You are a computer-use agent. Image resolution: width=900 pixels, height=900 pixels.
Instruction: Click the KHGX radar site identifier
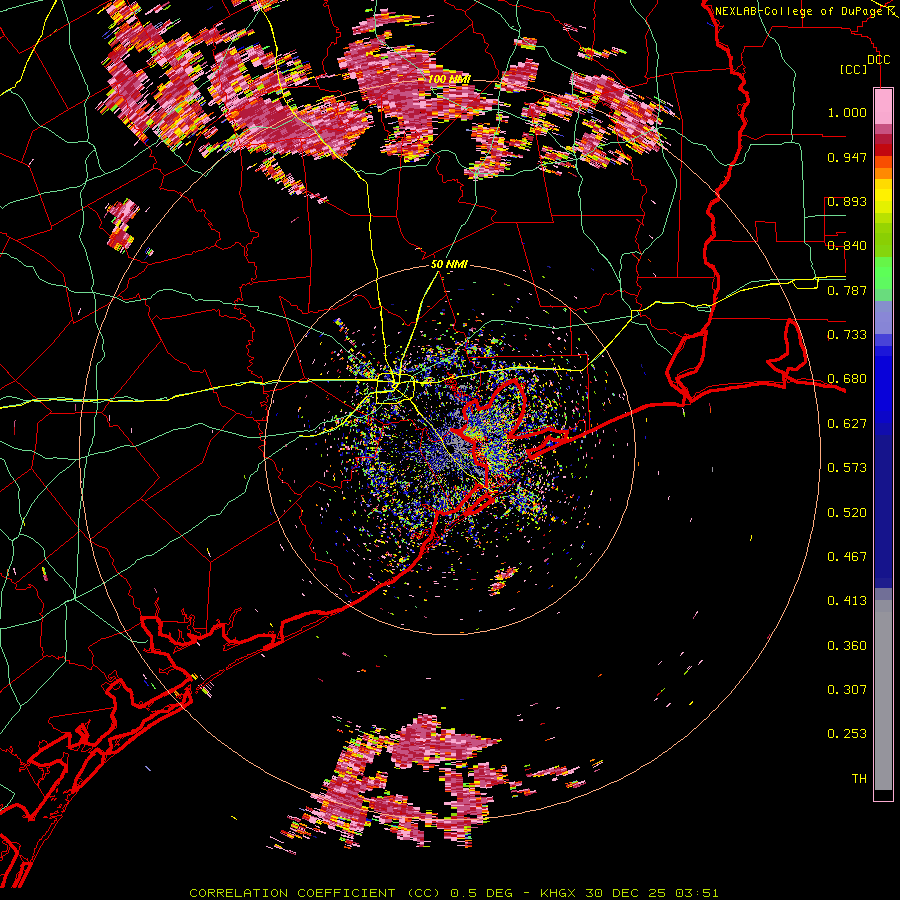point(557,893)
